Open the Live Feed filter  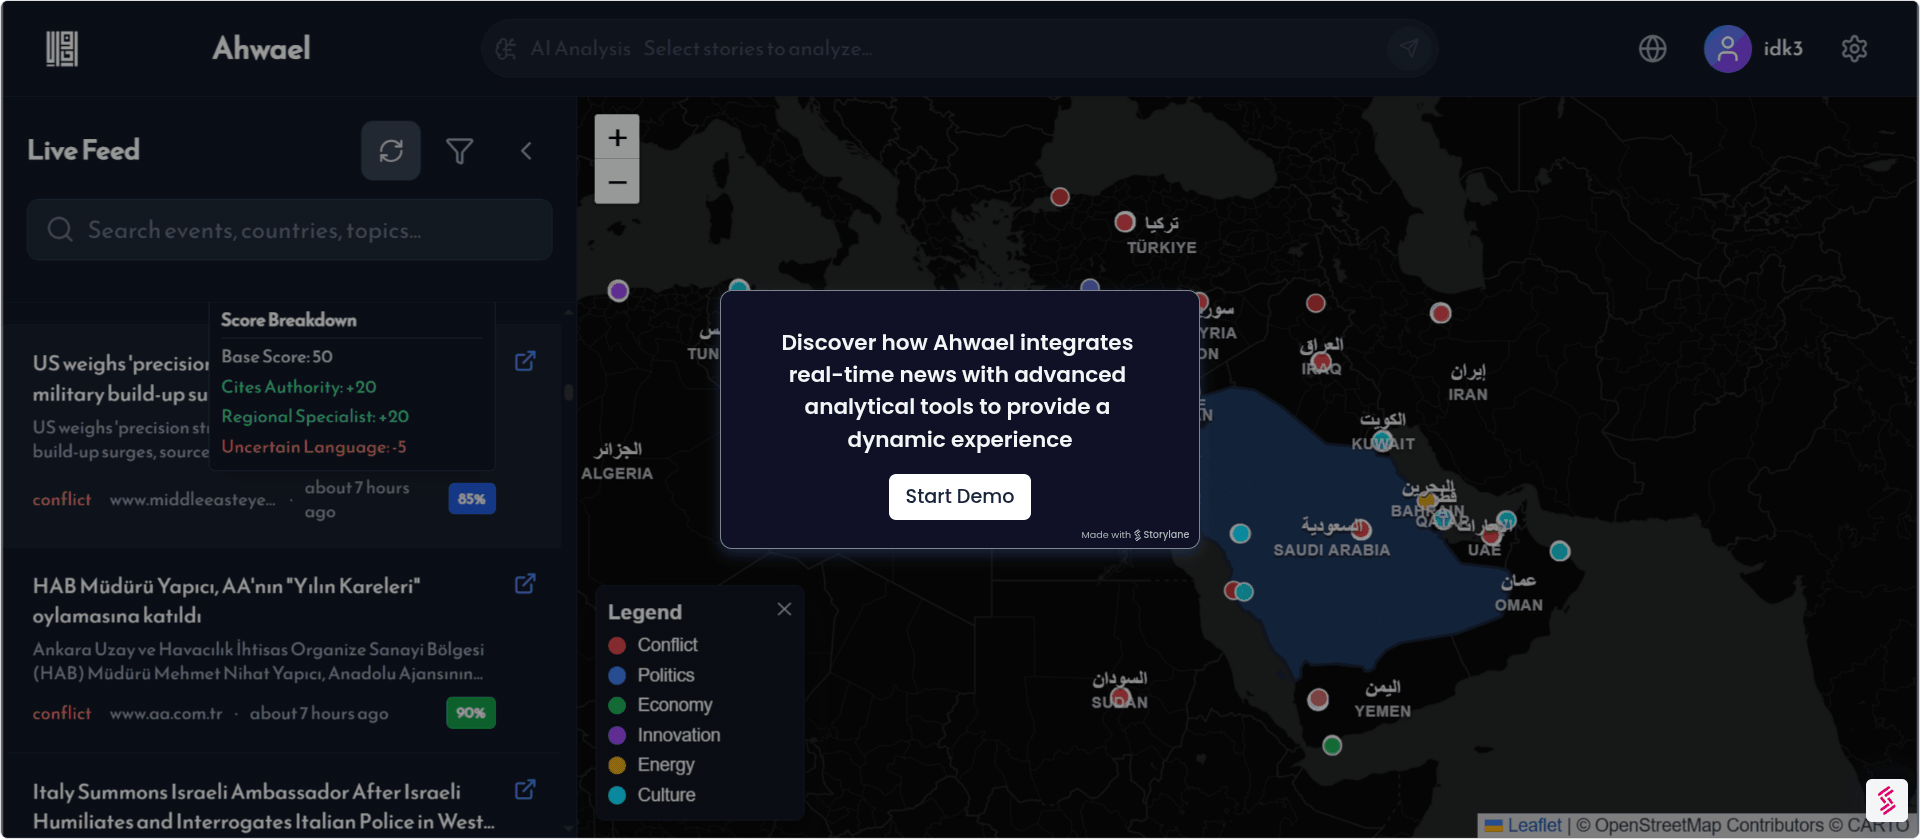coord(460,151)
